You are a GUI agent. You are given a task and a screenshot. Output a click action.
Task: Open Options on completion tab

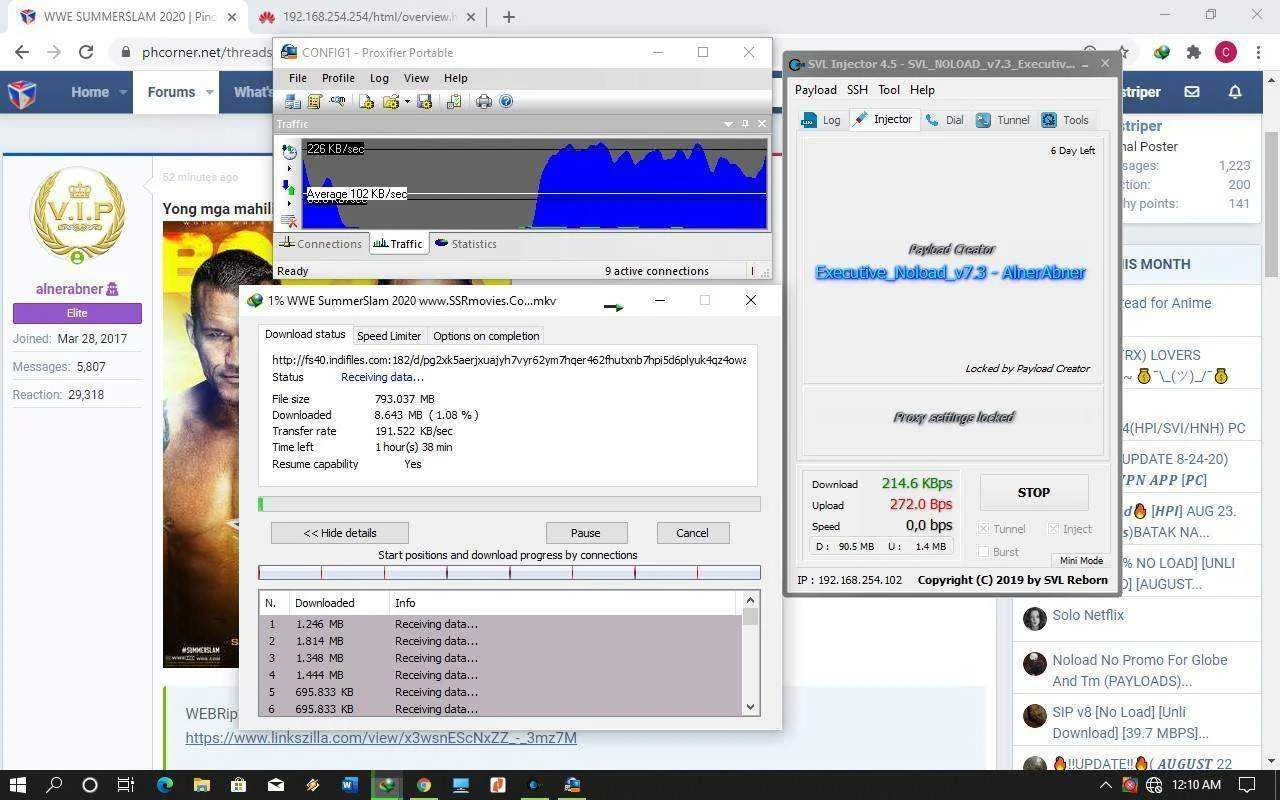pyautogui.click(x=486, y=336)
